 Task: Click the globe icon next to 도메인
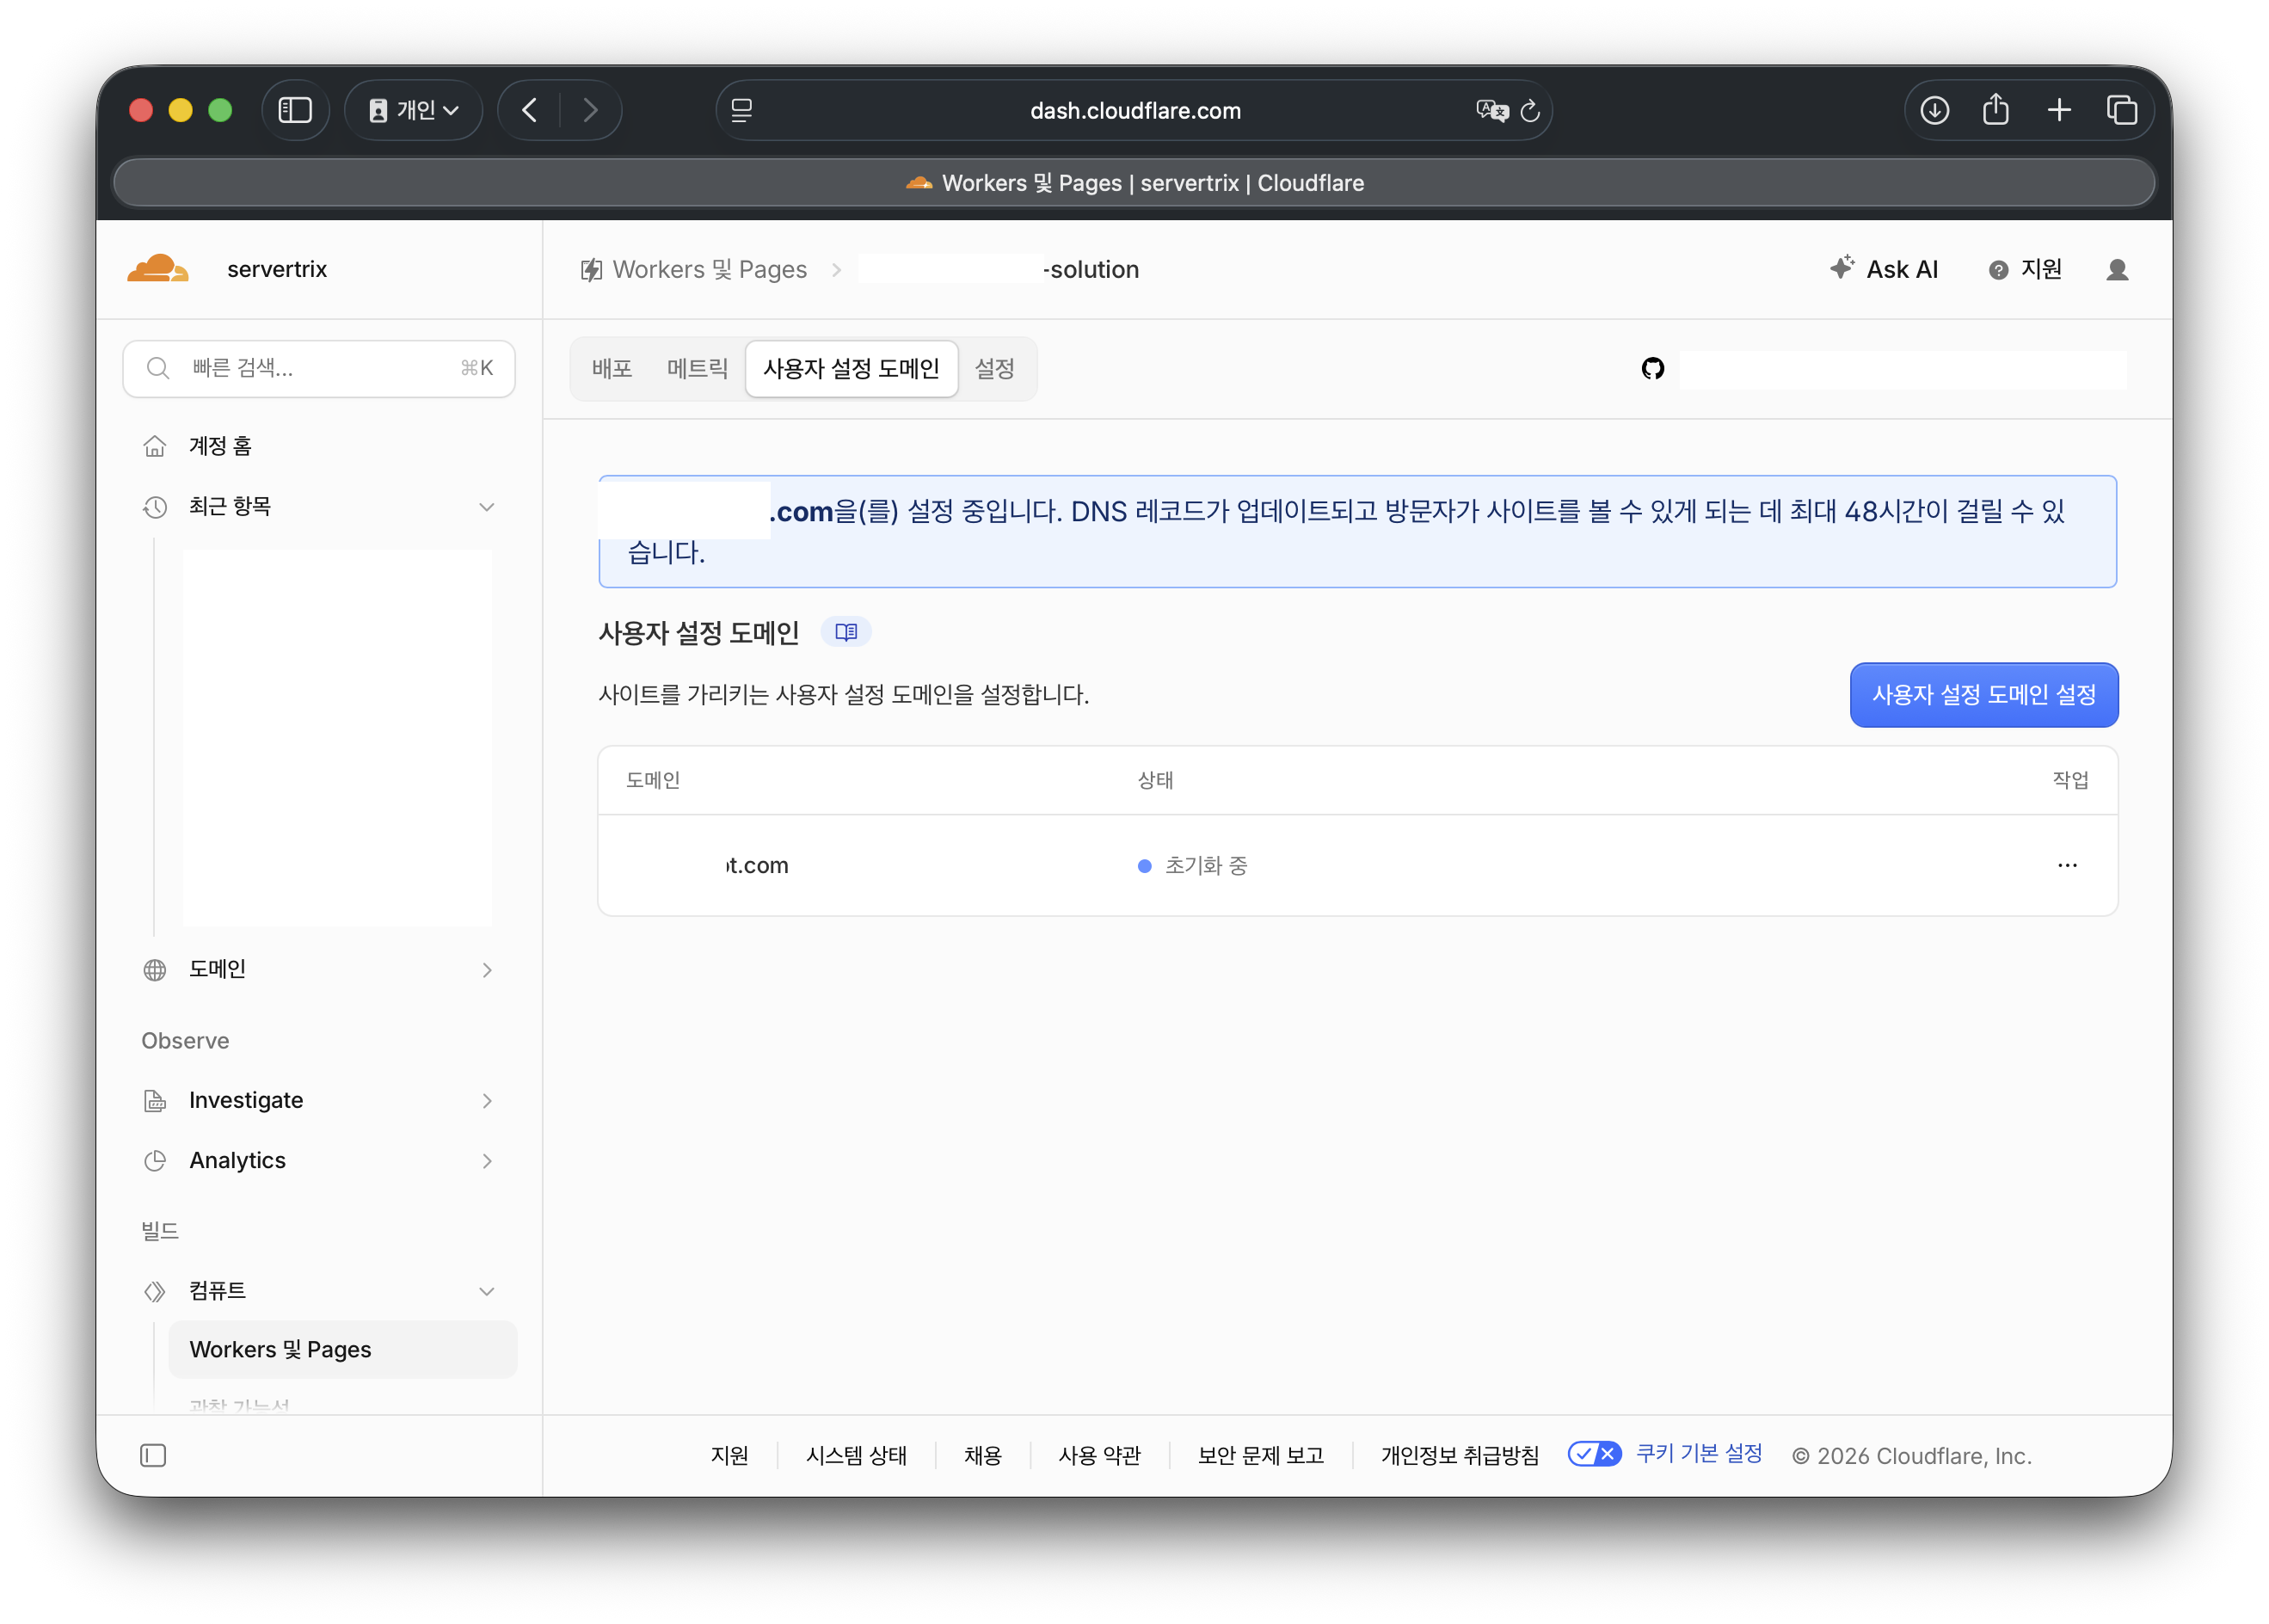(x=155, y=970)
